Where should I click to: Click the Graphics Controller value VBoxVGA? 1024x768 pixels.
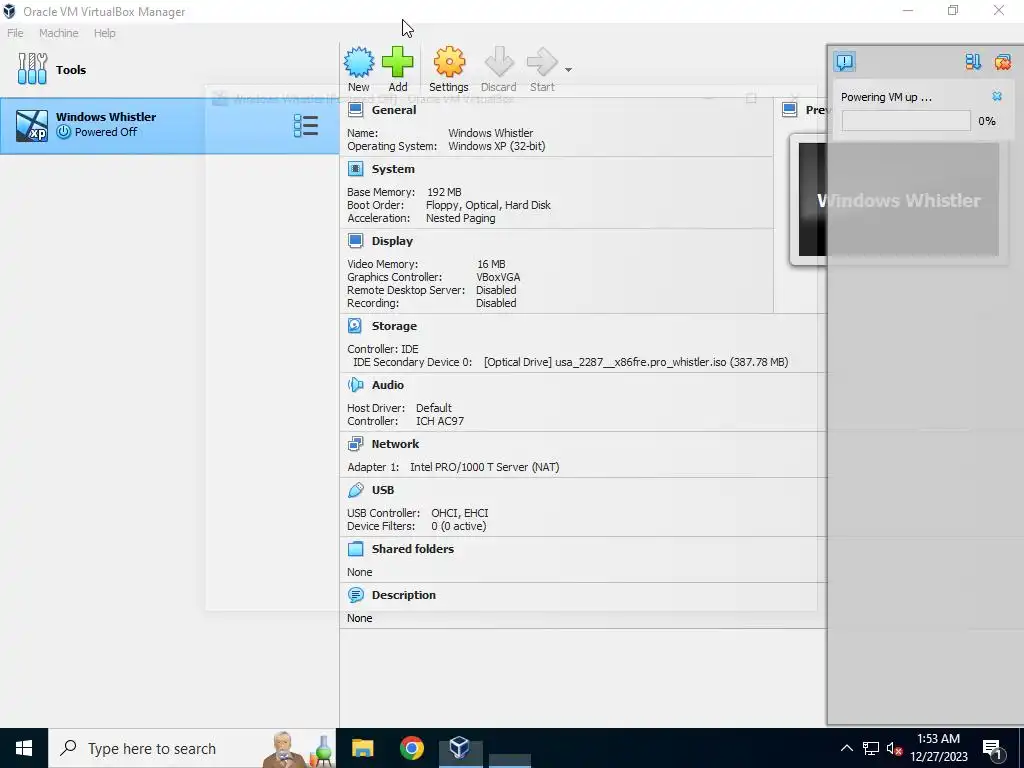498,277
